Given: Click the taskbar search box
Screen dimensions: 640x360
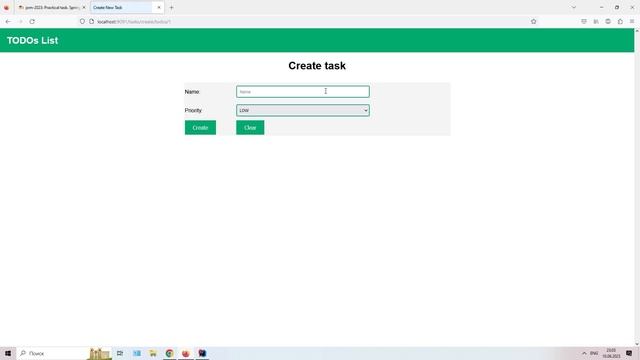Looking at the screenshot, I should pyautogui.click(x=63, y=353).
